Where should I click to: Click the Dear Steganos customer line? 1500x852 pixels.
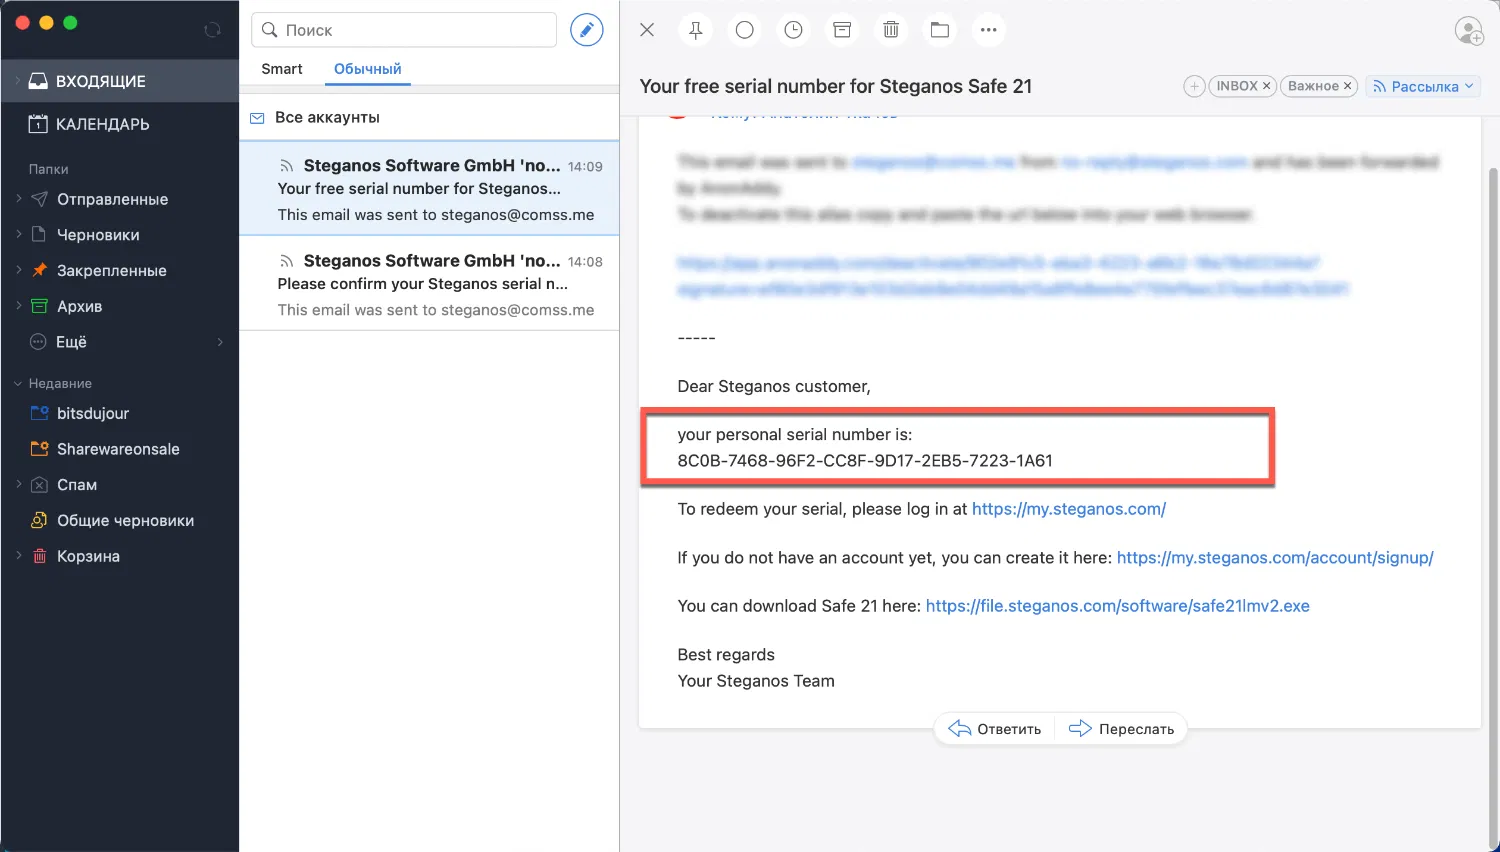pyautogui.click(x=774, y=387)
